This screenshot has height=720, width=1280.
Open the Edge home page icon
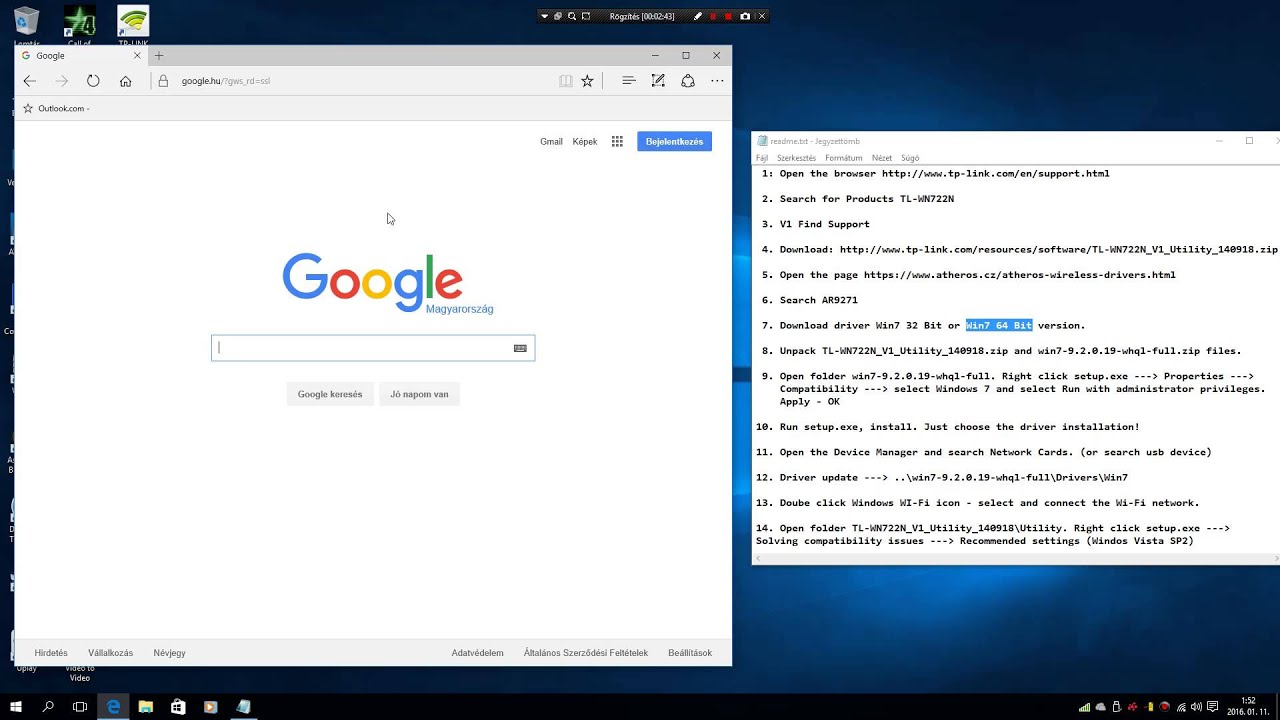[x=125, y=81]
